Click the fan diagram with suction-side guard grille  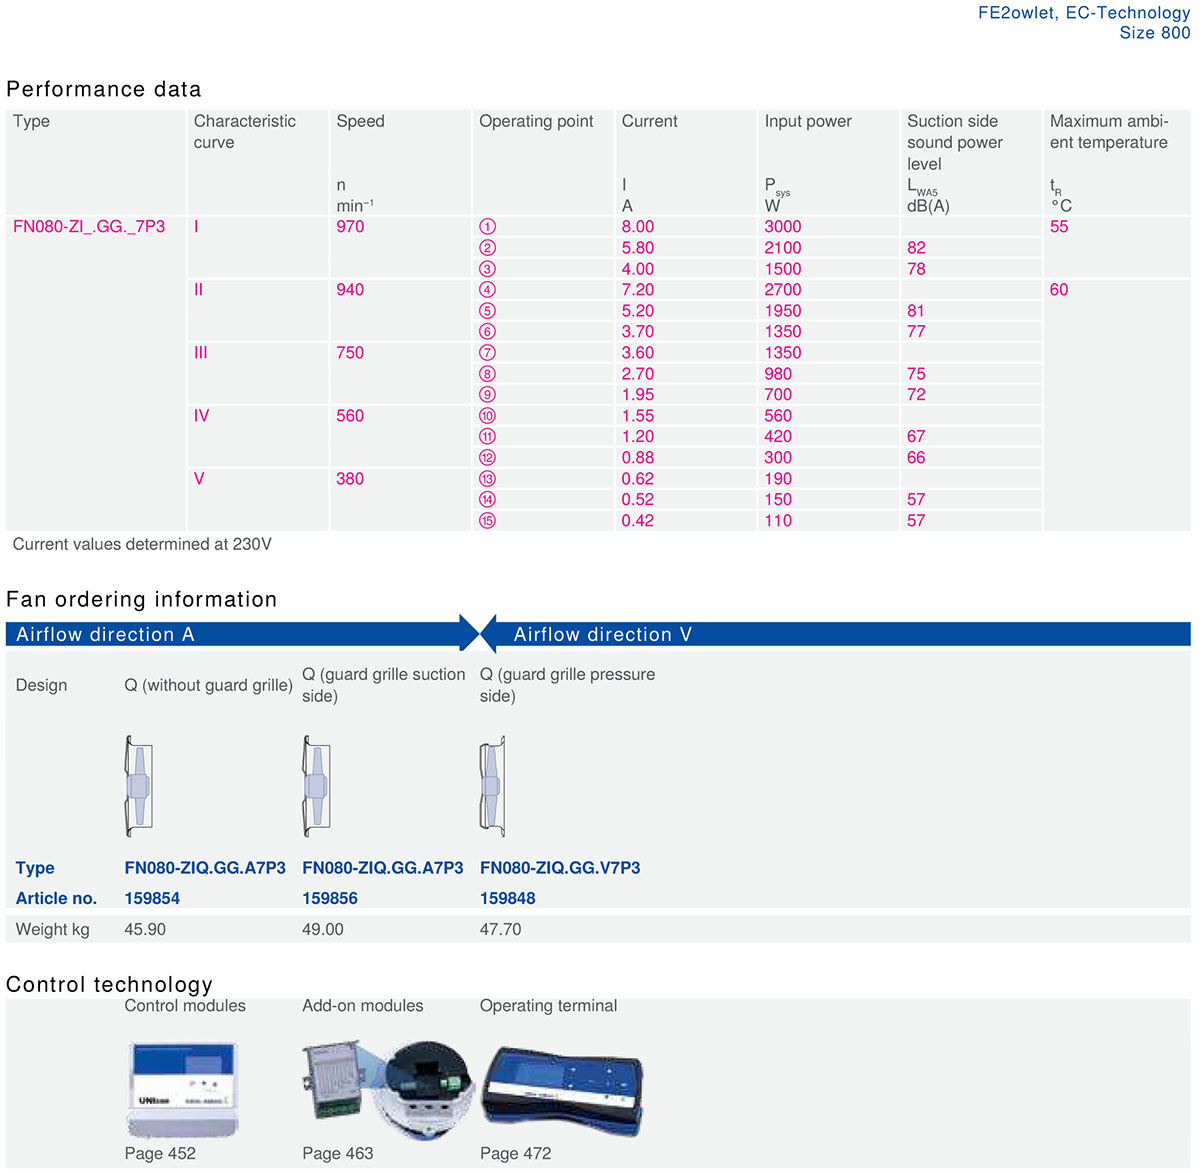(x=316, y=786)
